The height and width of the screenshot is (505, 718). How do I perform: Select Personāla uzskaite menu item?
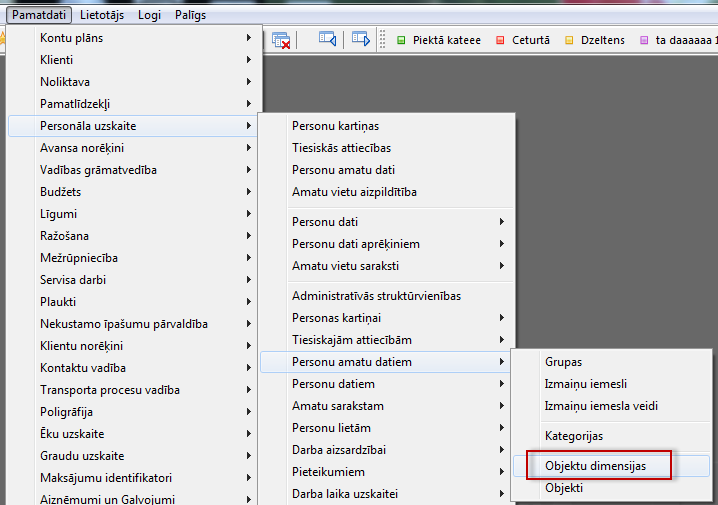(133, 126)
